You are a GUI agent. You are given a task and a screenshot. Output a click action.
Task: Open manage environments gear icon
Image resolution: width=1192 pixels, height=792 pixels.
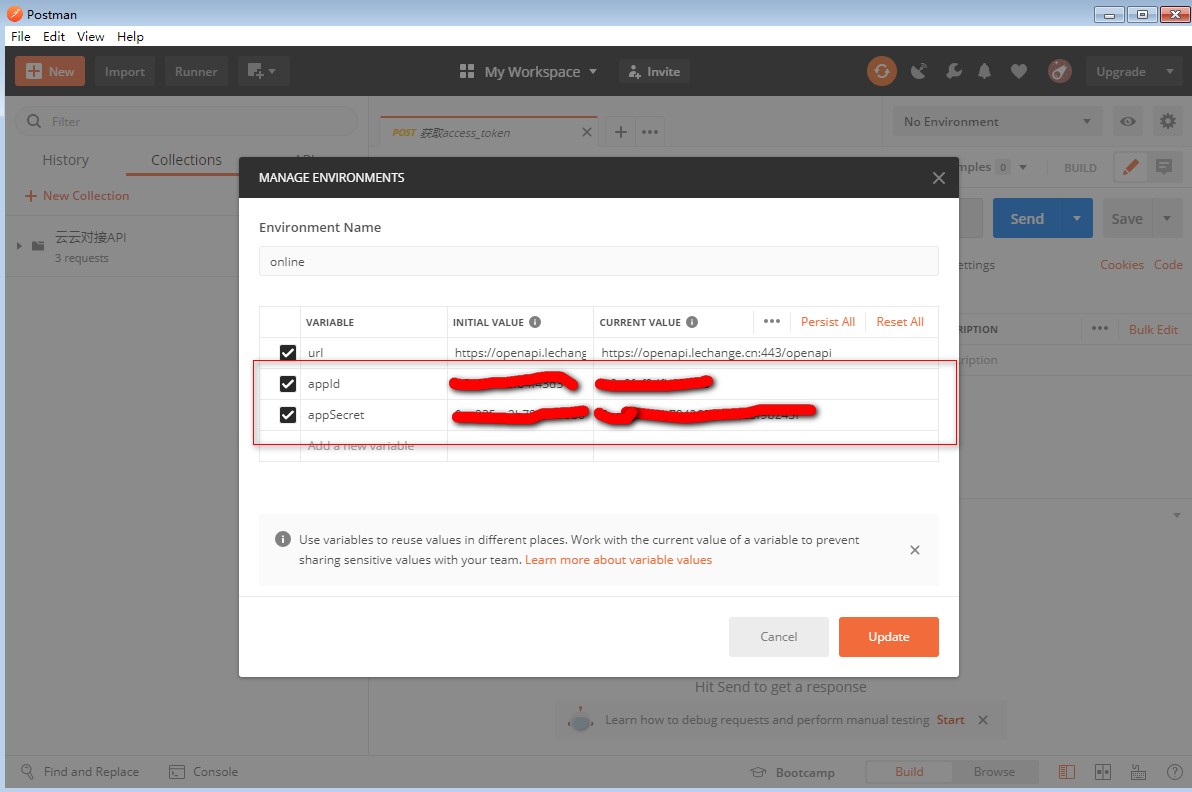click(x=1167, y=121)
